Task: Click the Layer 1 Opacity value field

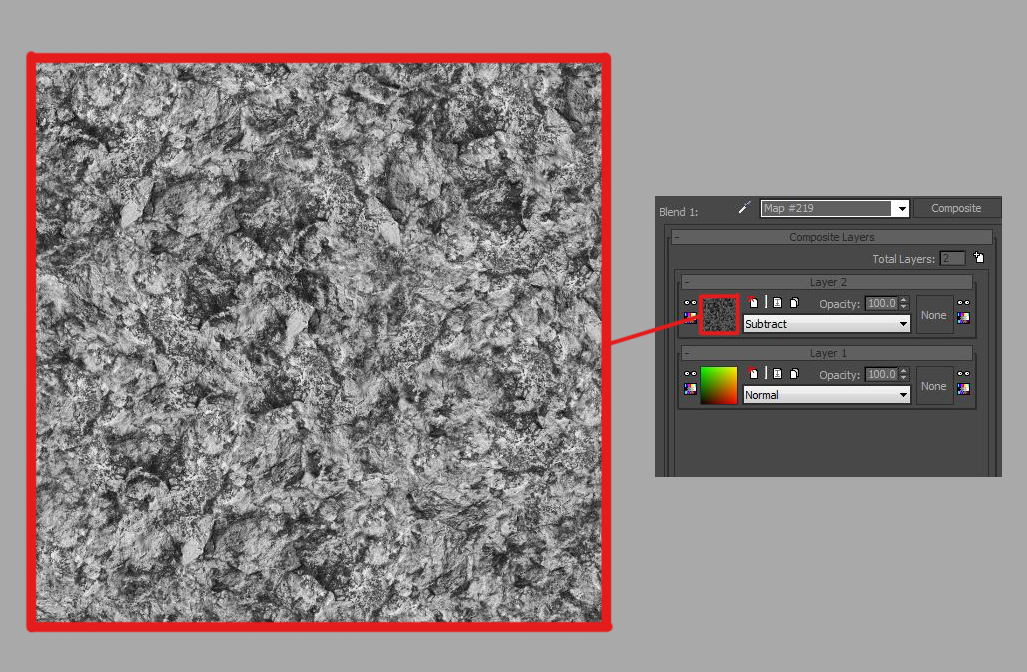Action: click(x=882, y=374)
